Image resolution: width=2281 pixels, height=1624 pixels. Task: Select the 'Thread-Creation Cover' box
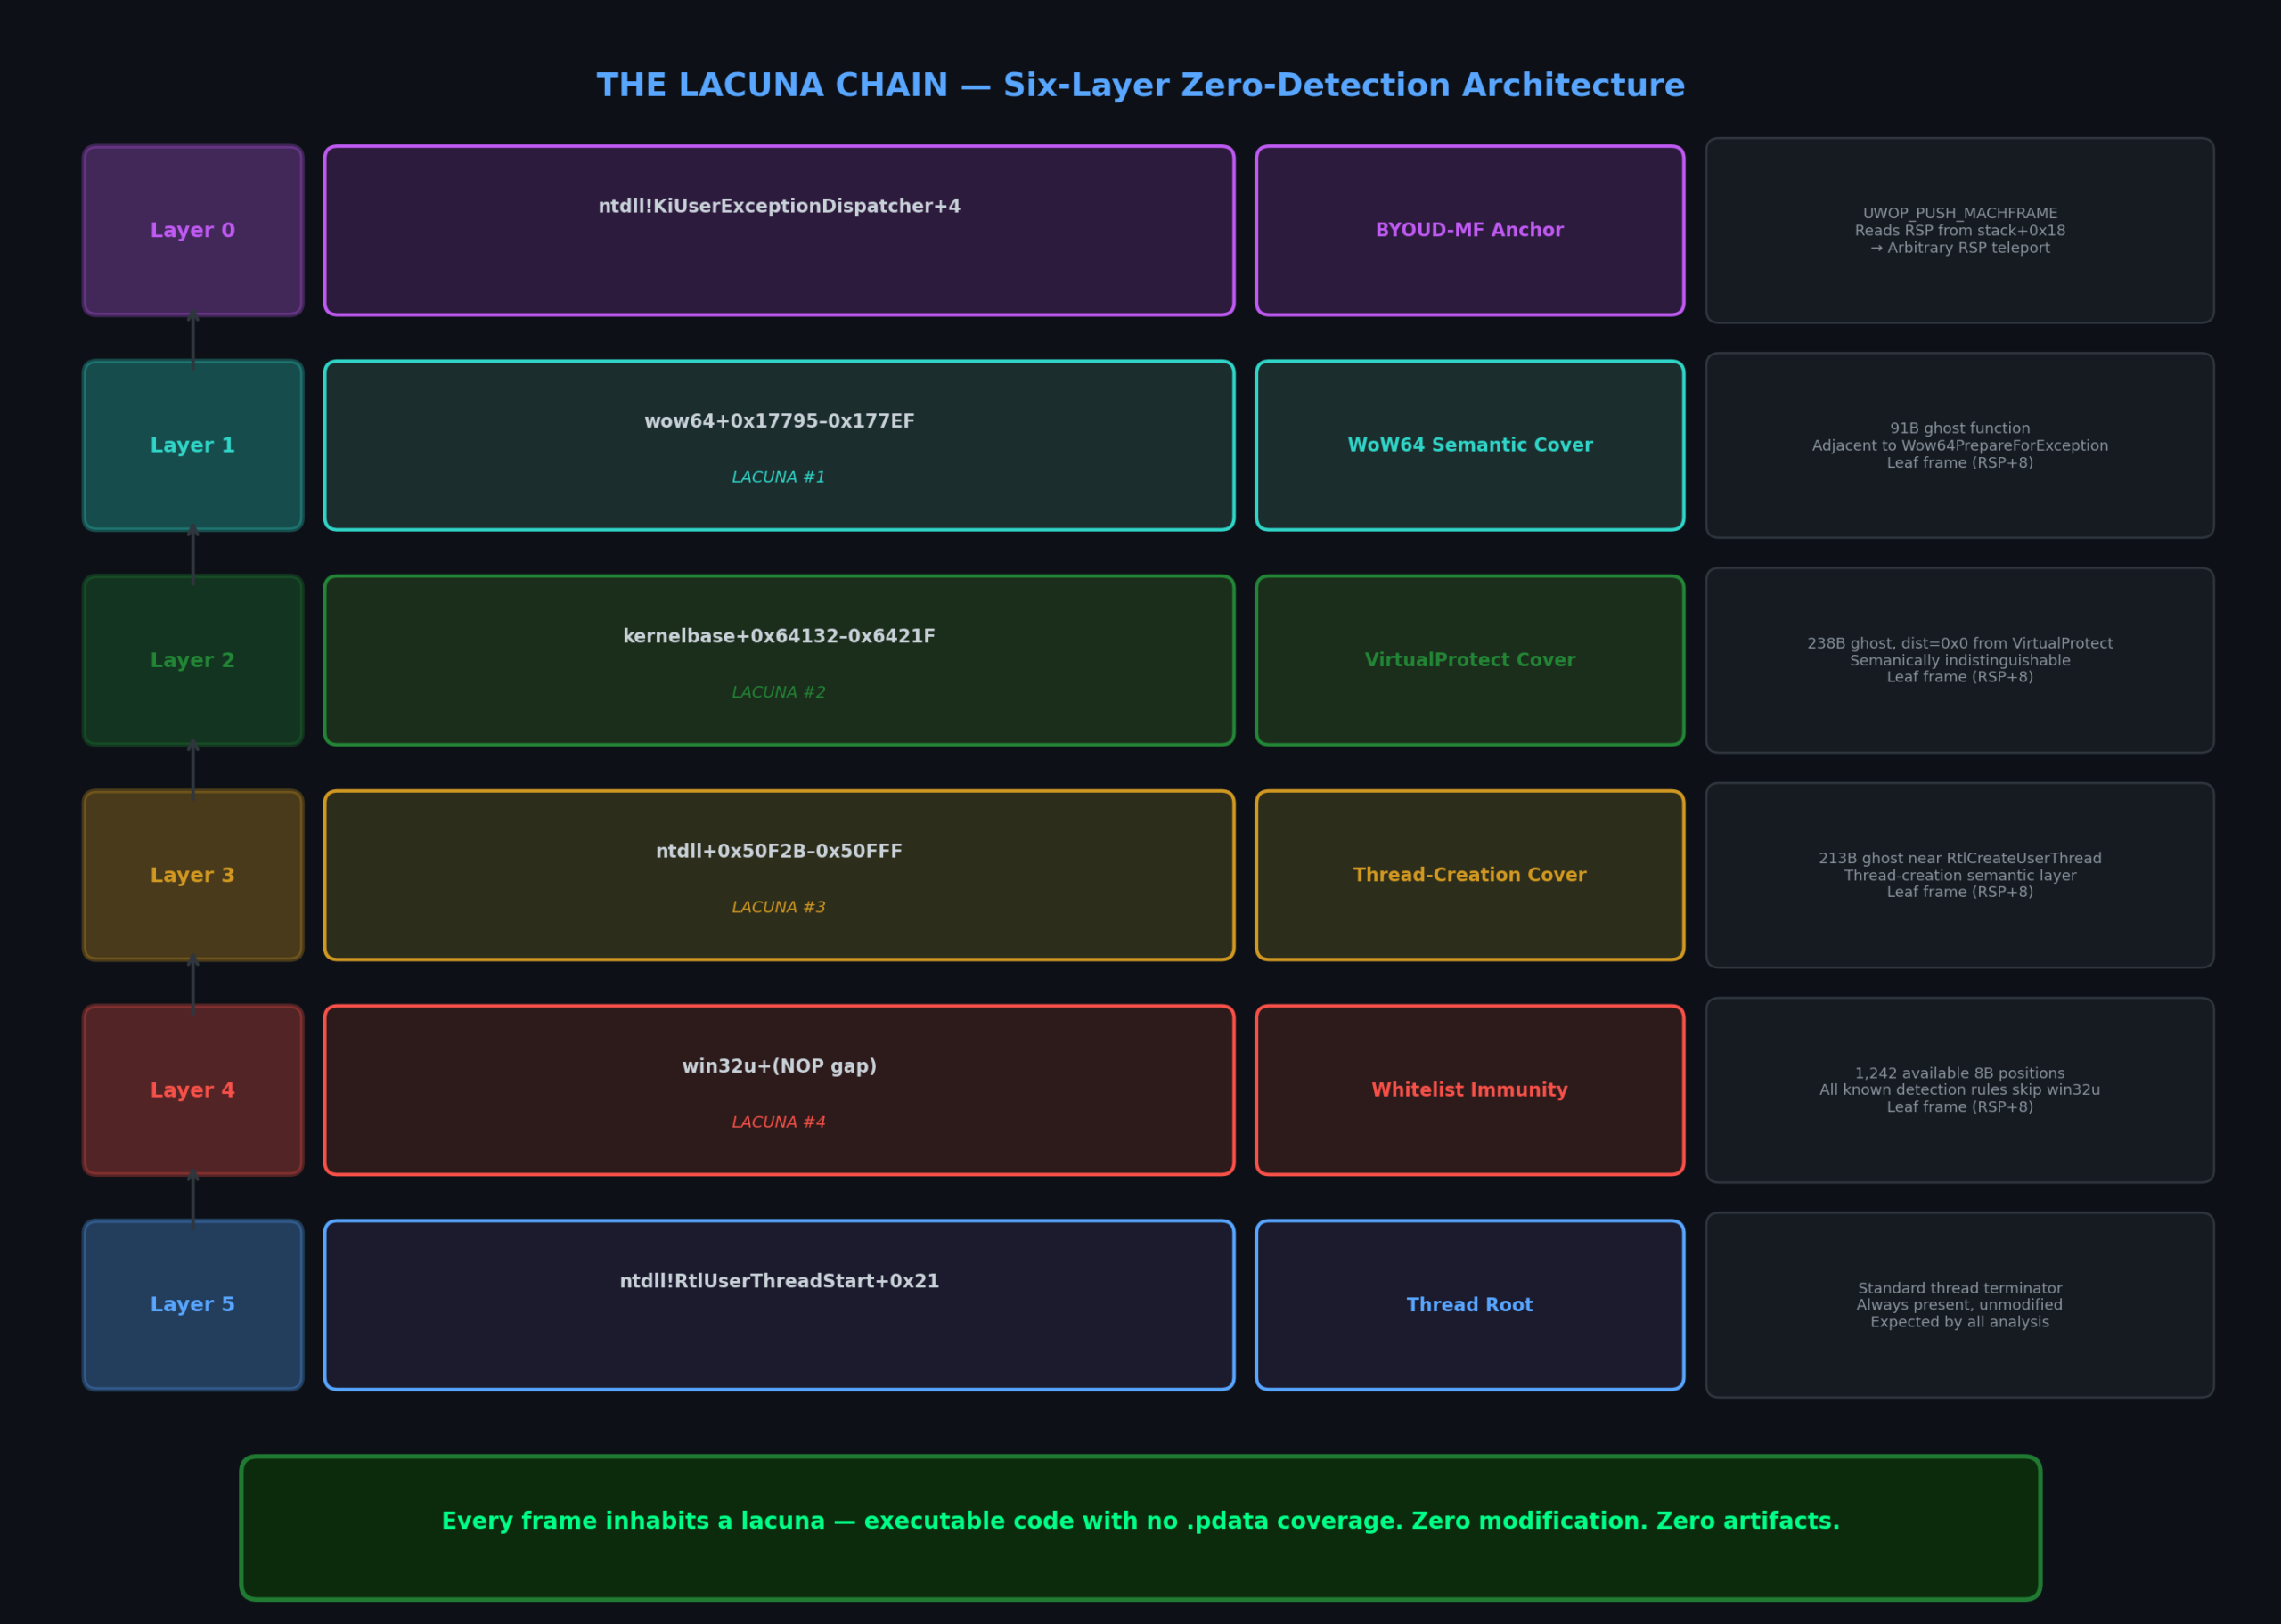[x=1470, y=875]
